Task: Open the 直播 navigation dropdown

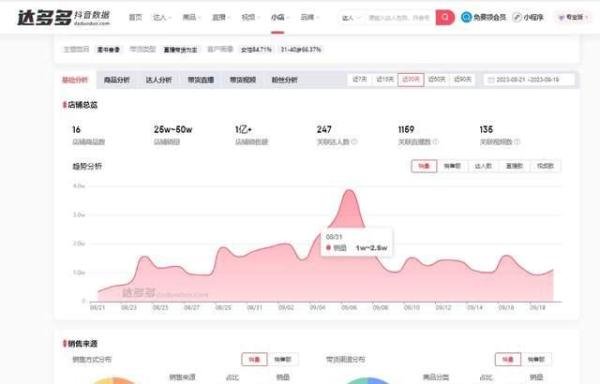Action: (221, 17)
